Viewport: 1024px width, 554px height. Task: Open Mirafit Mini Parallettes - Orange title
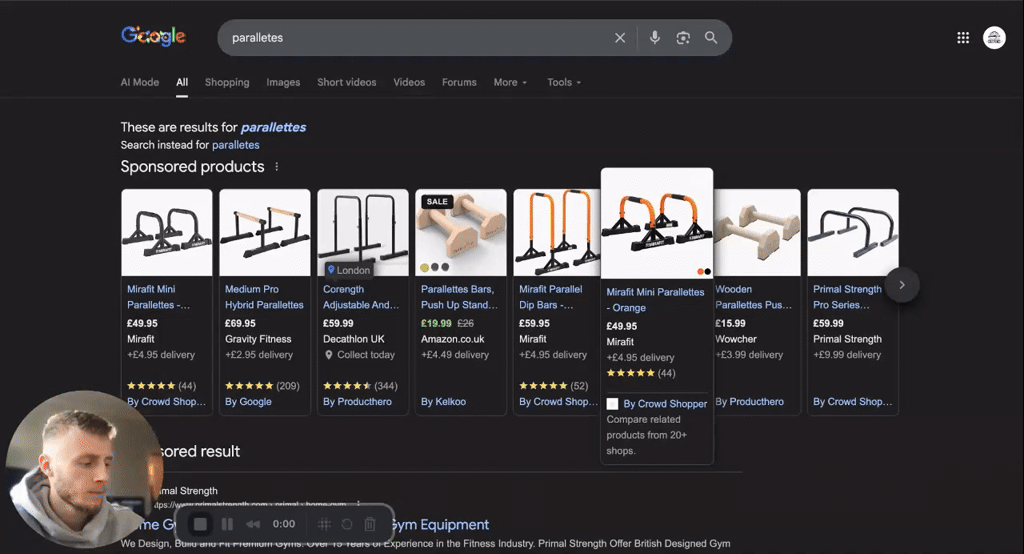point(655,300)
